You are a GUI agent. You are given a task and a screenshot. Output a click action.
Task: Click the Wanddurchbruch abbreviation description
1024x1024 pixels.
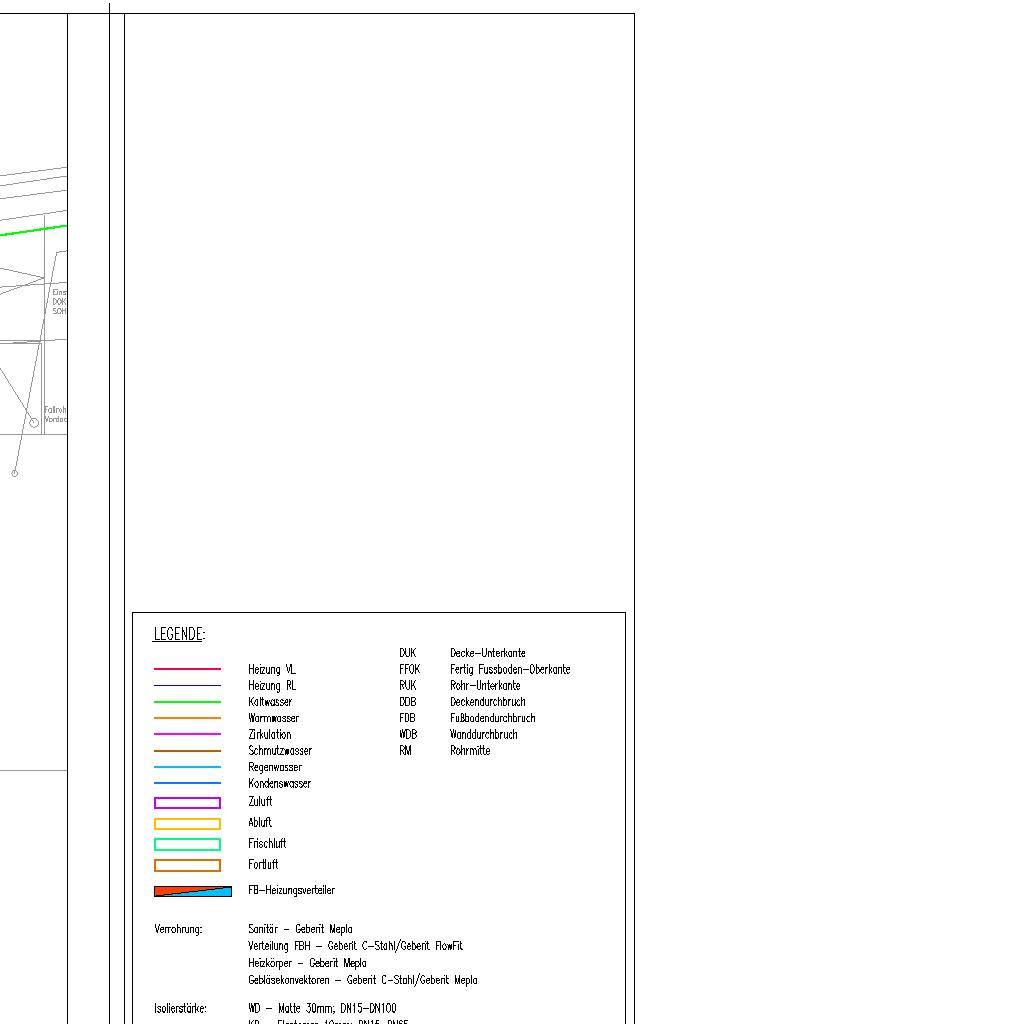[x=483, y=735]
